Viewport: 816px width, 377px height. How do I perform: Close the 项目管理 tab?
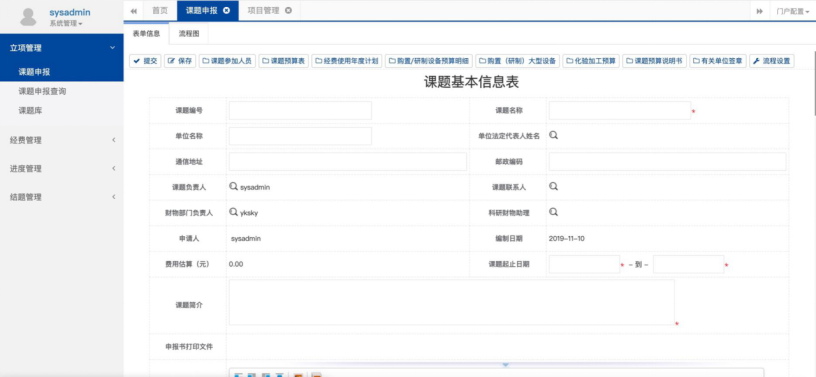(288, 10)
